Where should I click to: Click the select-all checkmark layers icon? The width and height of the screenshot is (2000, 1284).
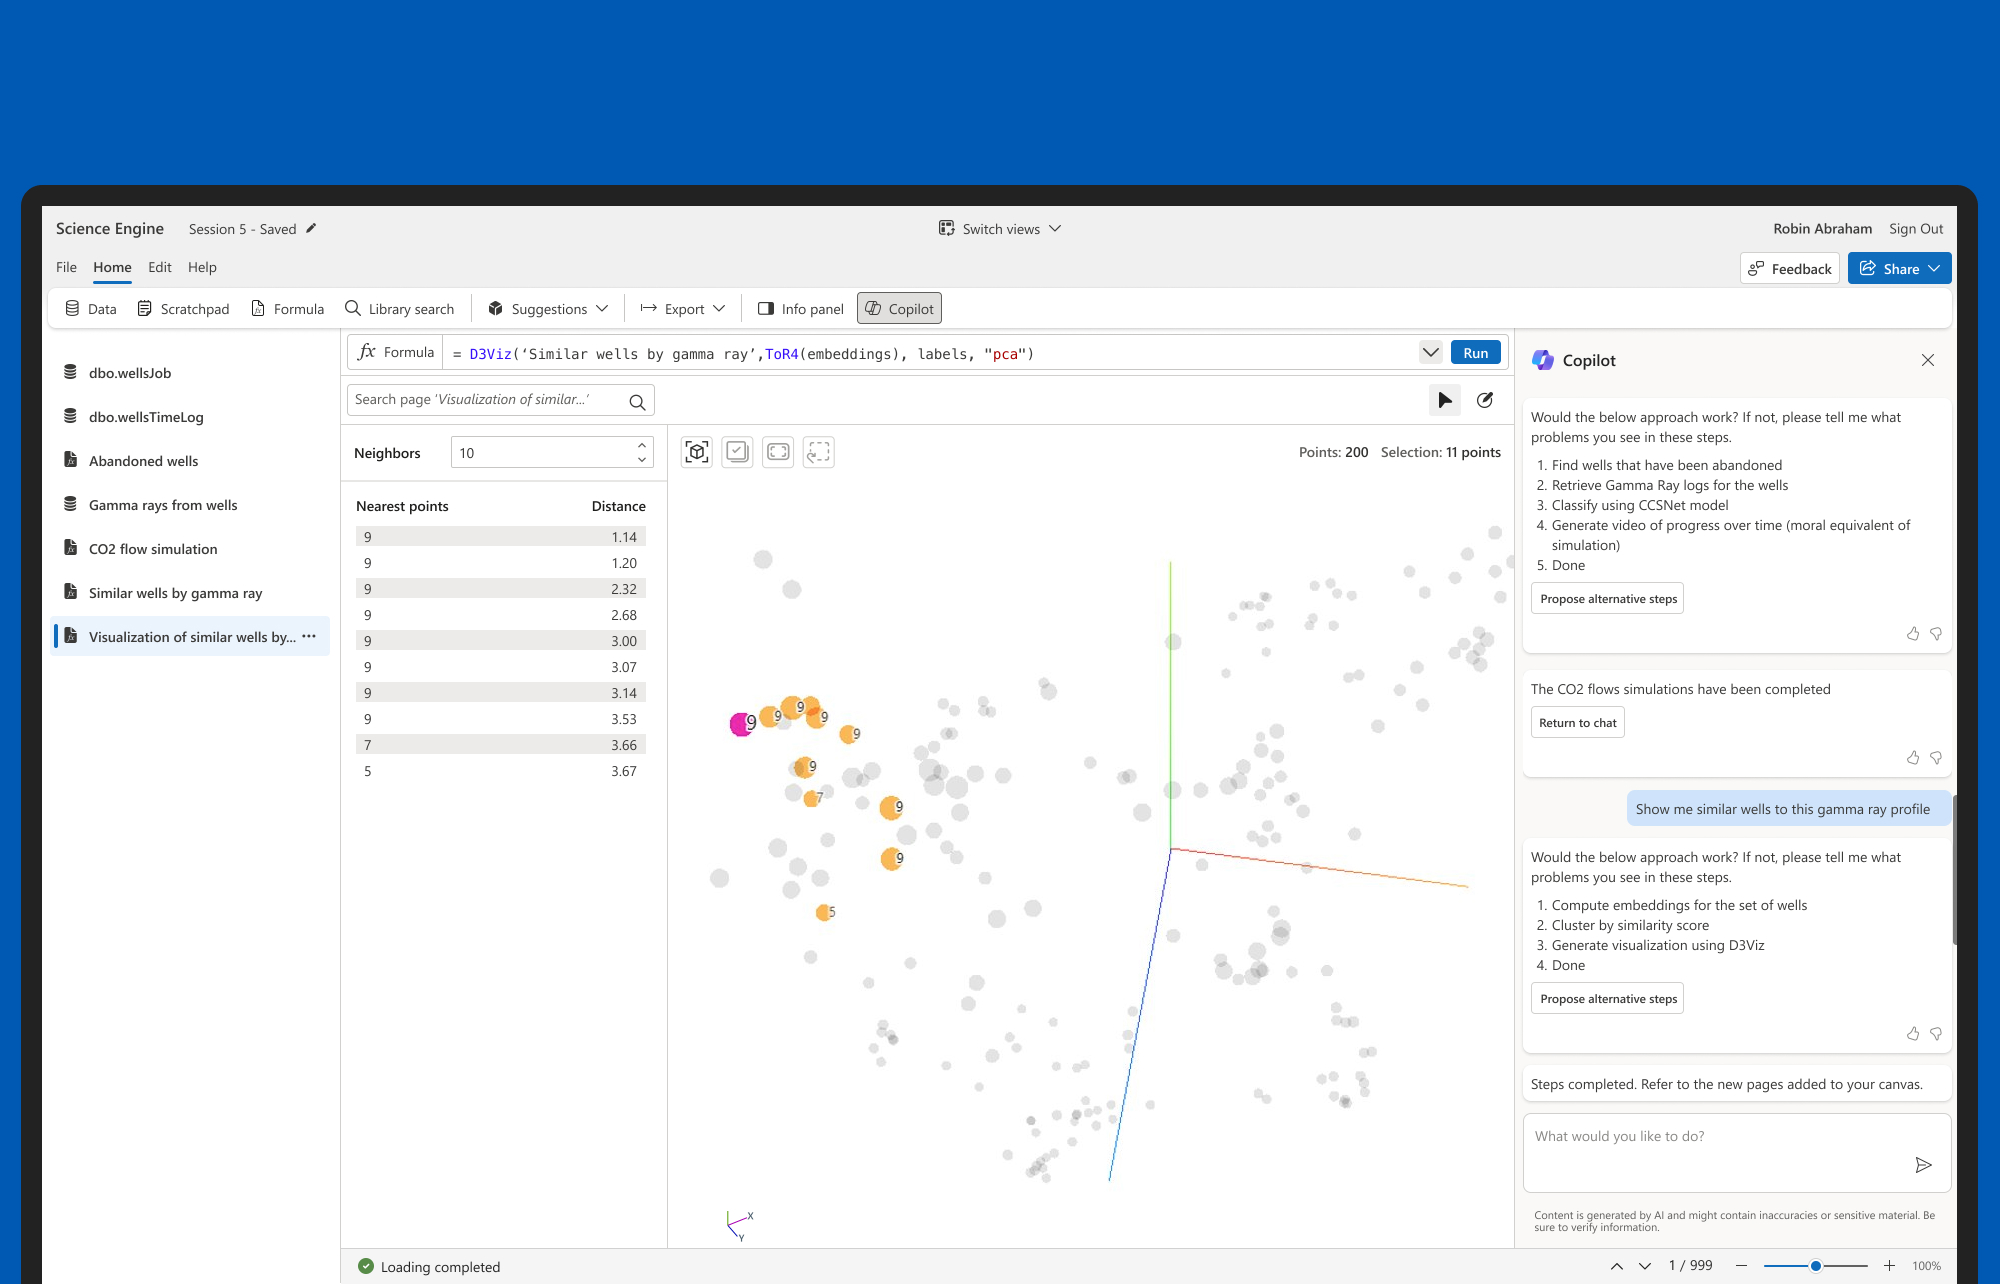(737, 452)
